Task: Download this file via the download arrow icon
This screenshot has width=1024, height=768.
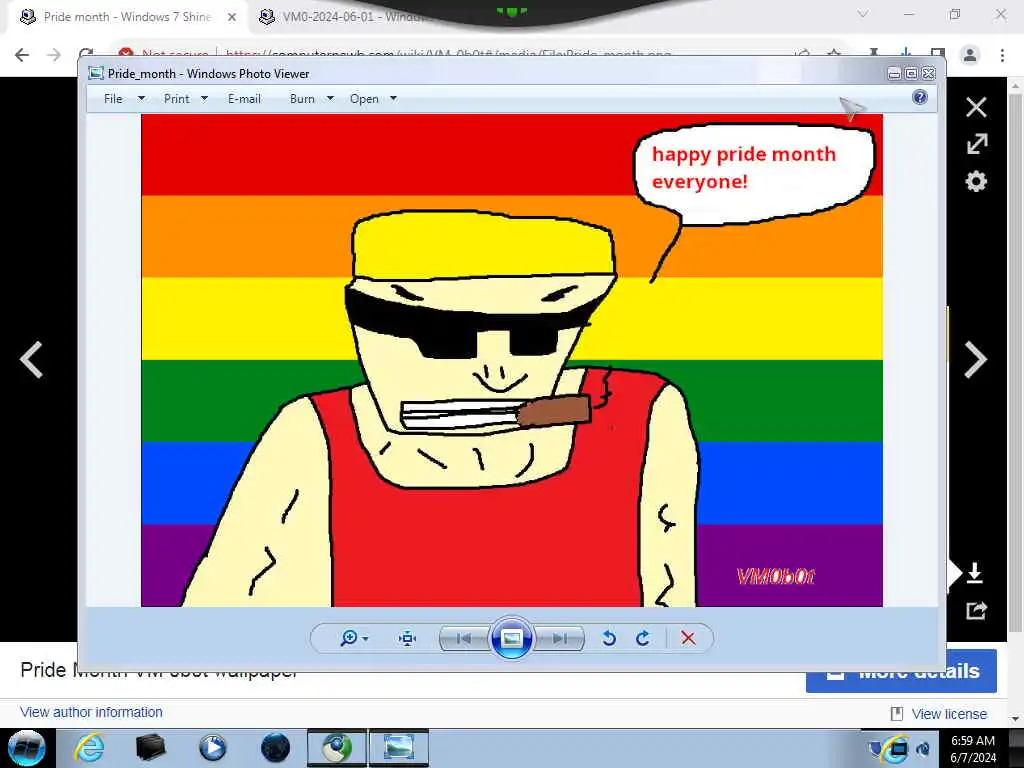Action: [x=974, y=572]
